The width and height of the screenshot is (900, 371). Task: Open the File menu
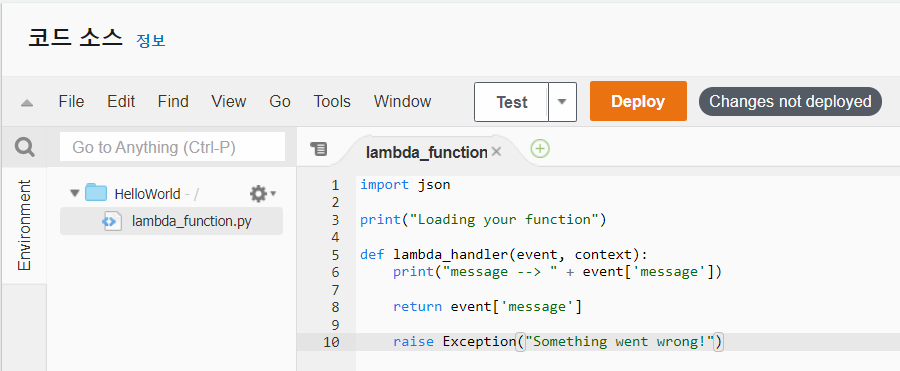click(71, 102)
